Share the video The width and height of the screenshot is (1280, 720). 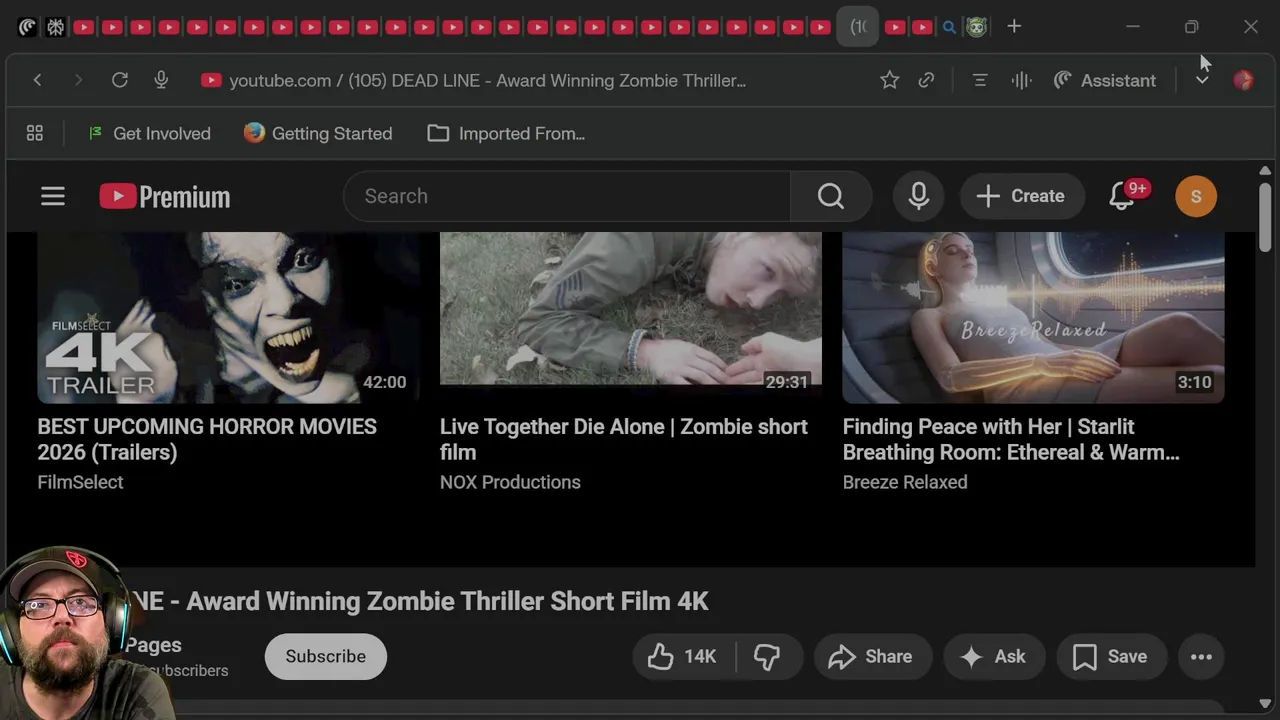pos(871,656)
